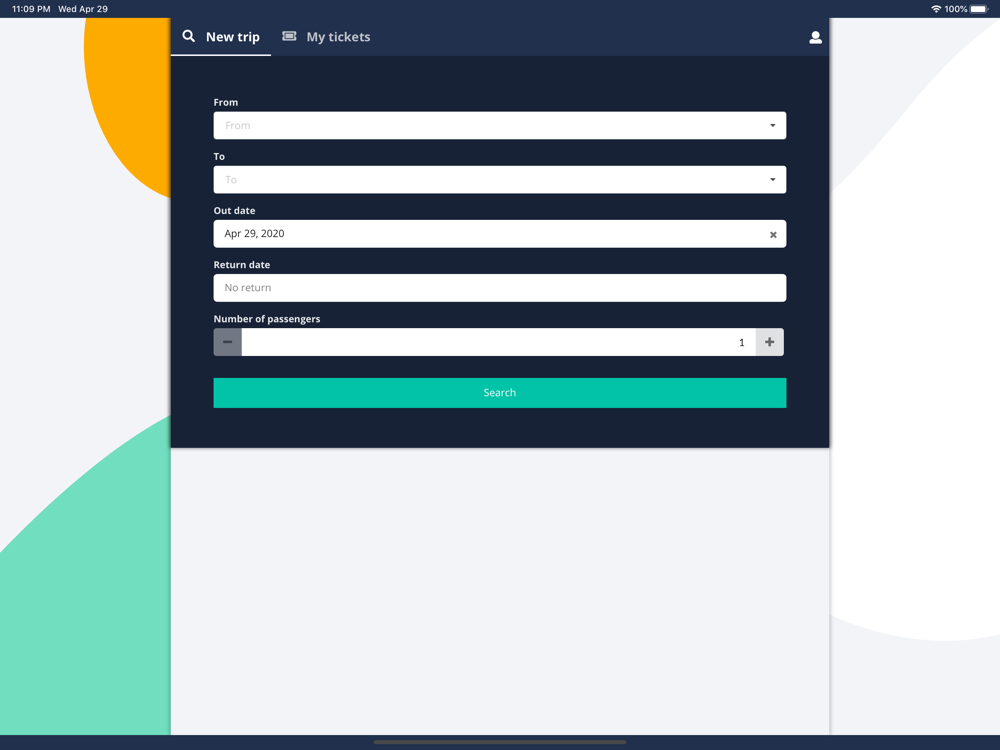Viewport: 1000px width, 750px height.
Task: Increase number of passengers
Action: 770,342
